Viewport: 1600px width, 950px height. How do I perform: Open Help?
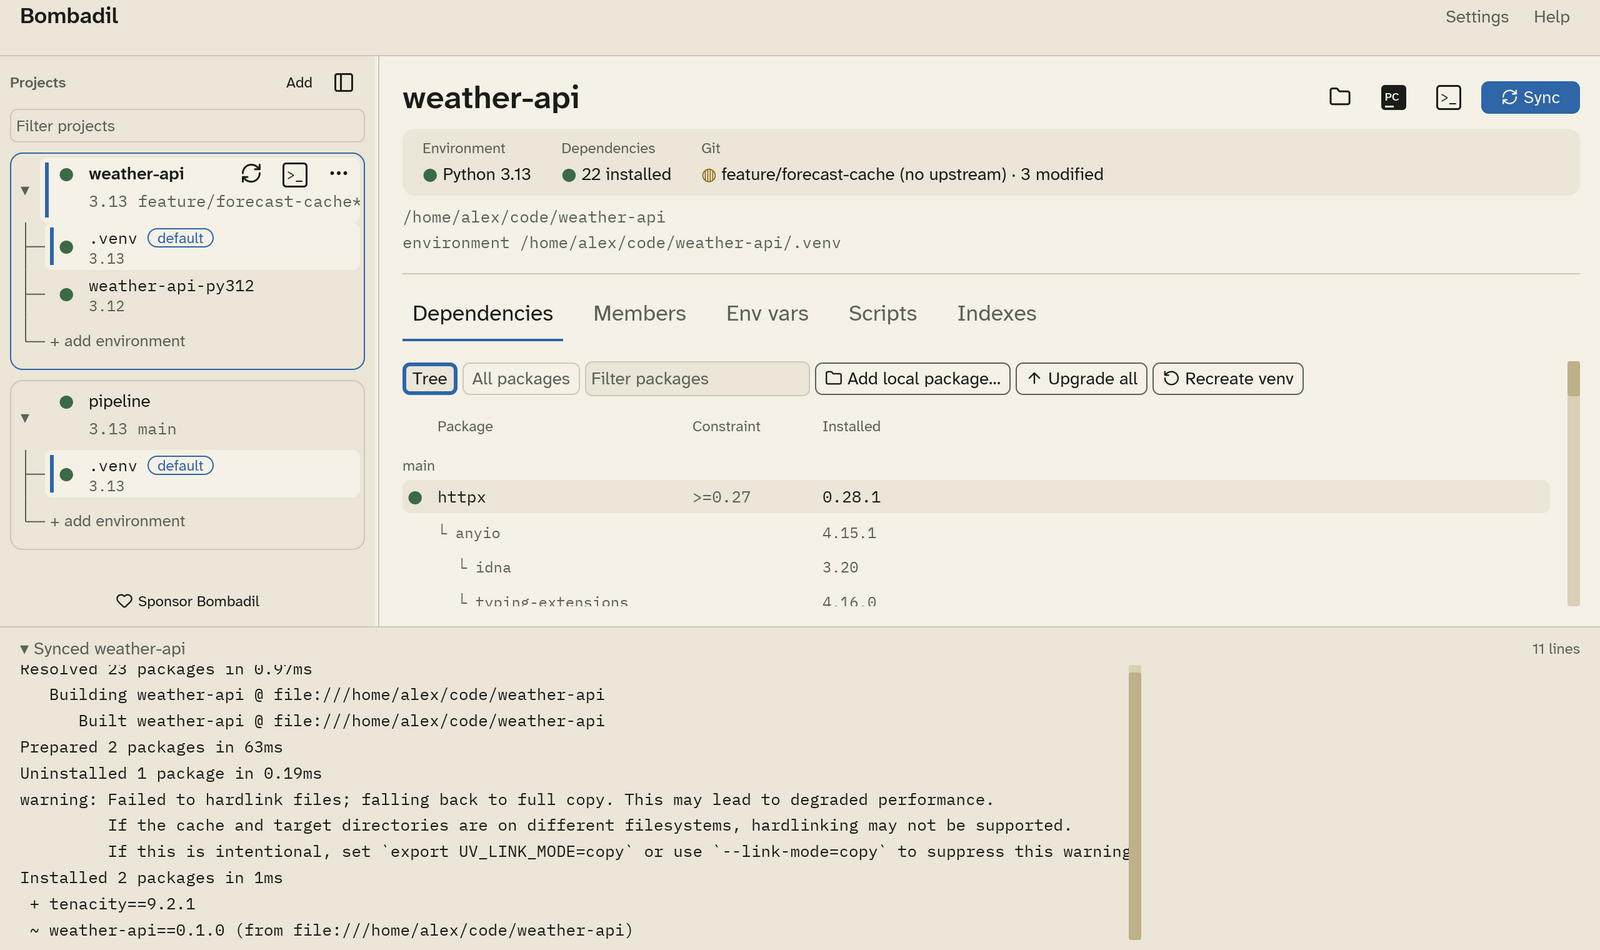1552,17
